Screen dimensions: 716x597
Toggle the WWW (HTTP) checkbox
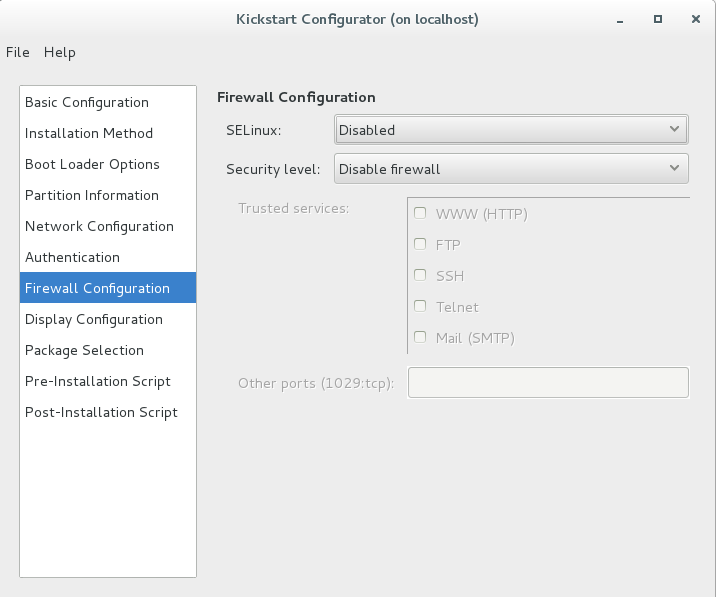click(x=420, y=213)
